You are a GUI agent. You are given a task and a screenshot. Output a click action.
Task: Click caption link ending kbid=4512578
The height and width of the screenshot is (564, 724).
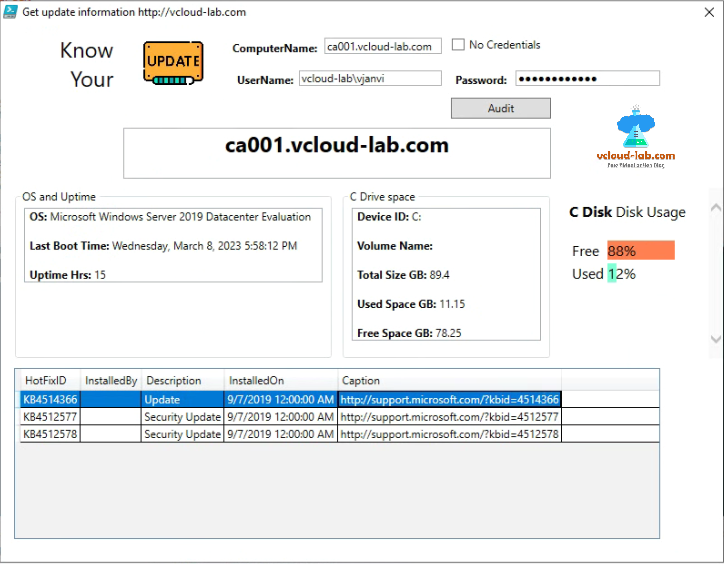450,434
